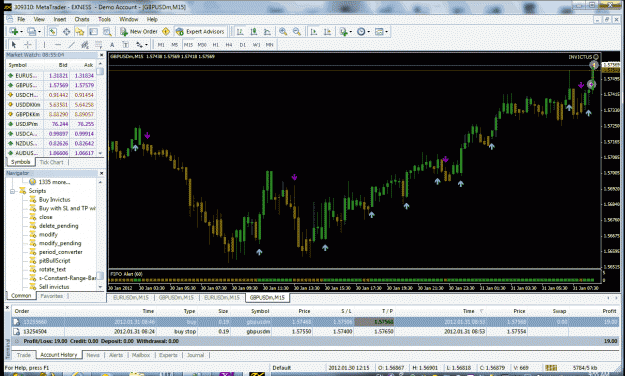Switch to the H4 timeframe
Screen dimensions: 625x376
point(229,45)
